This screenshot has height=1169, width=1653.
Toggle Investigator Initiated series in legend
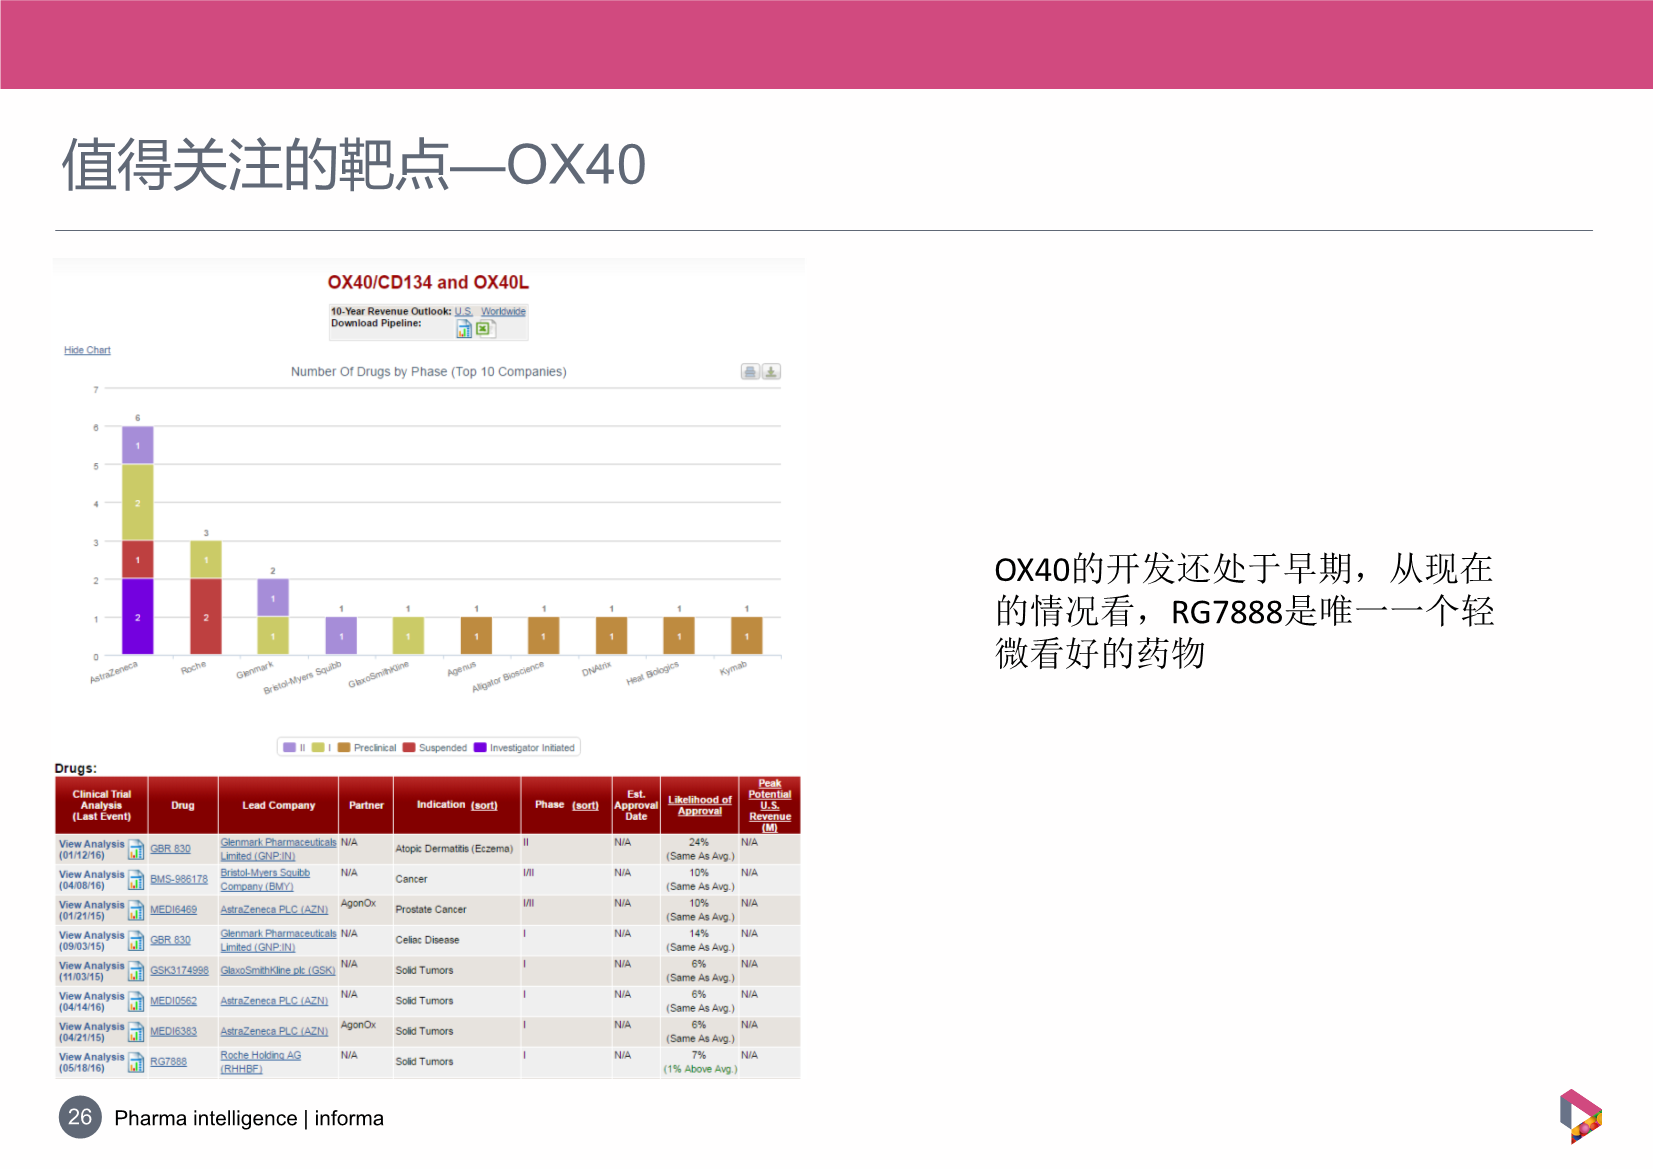pyautogui.click(x=524, y=748)
